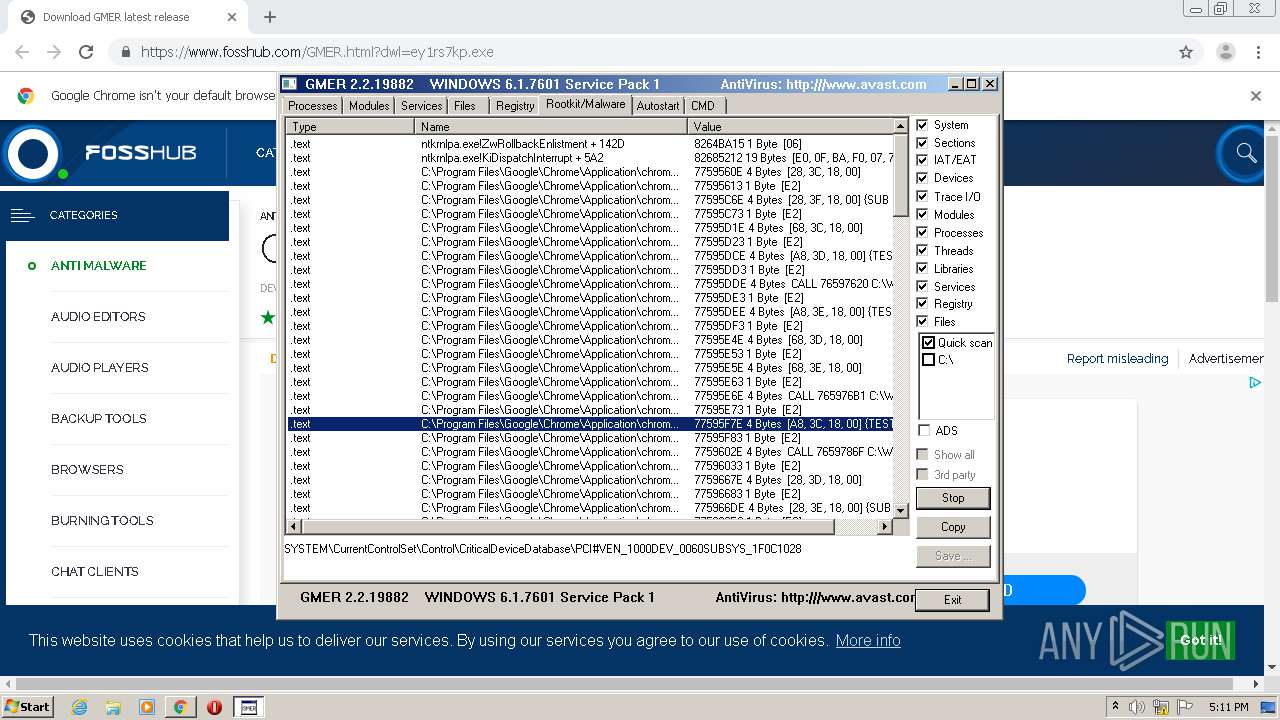Viewport: 1280px width, 720px height.
Task: Click the Copy button
Action: (x=953, y=527)
